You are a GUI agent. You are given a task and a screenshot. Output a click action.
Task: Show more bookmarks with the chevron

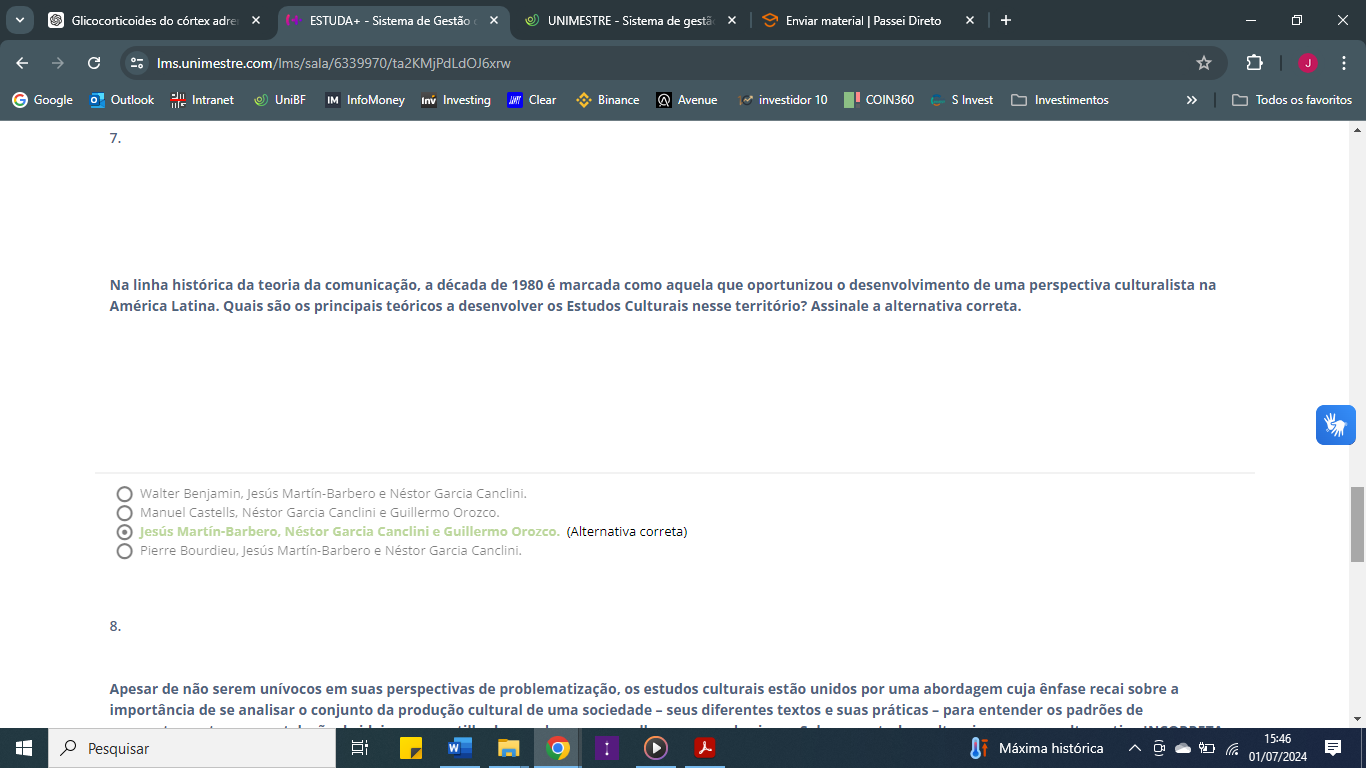tap(1191, 100)
